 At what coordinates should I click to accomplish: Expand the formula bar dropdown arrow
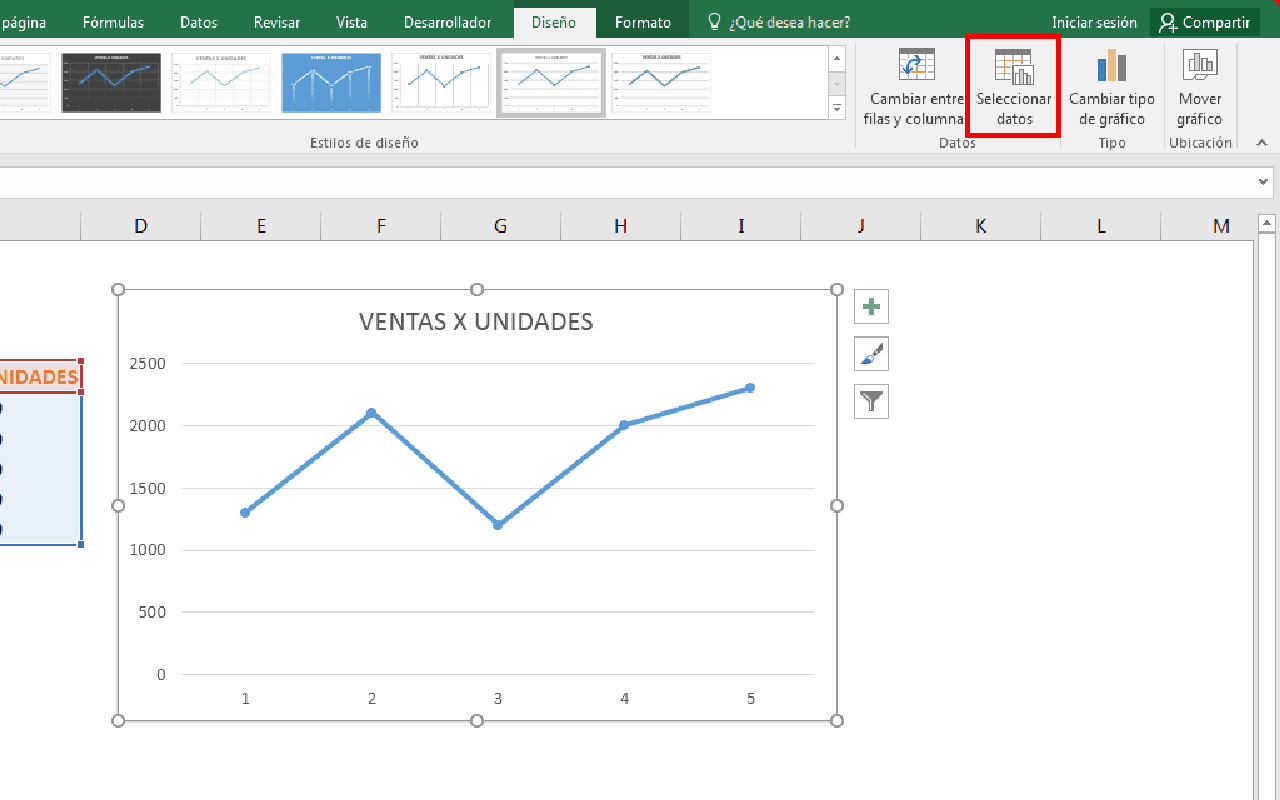tap(1264, 182)
